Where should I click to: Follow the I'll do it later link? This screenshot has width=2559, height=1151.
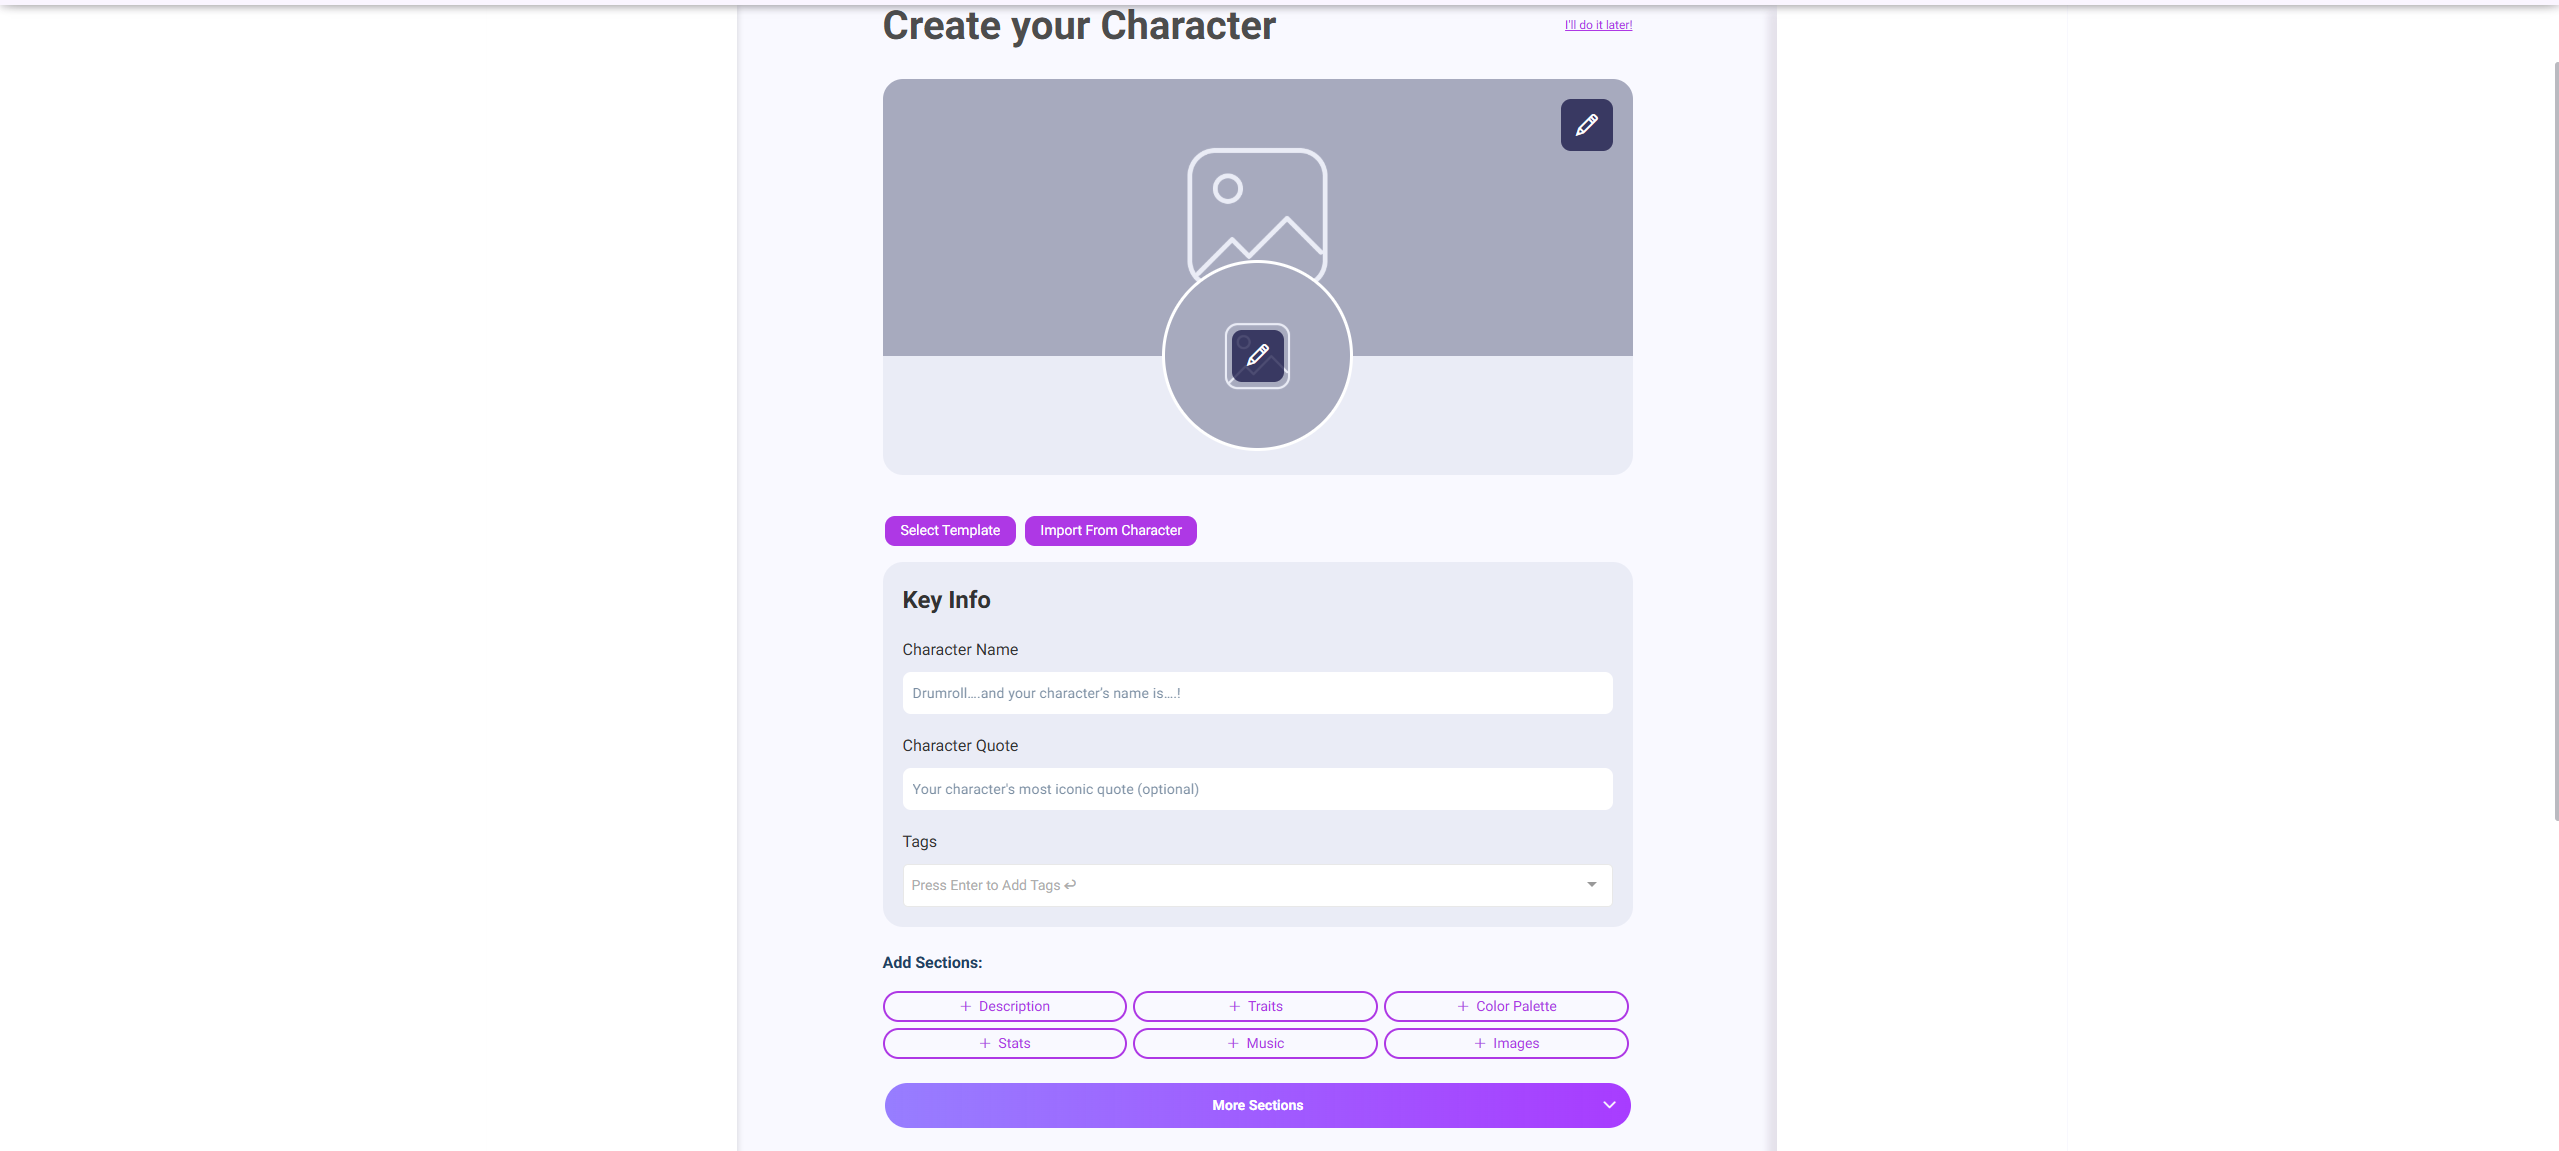pos(1598,25)
